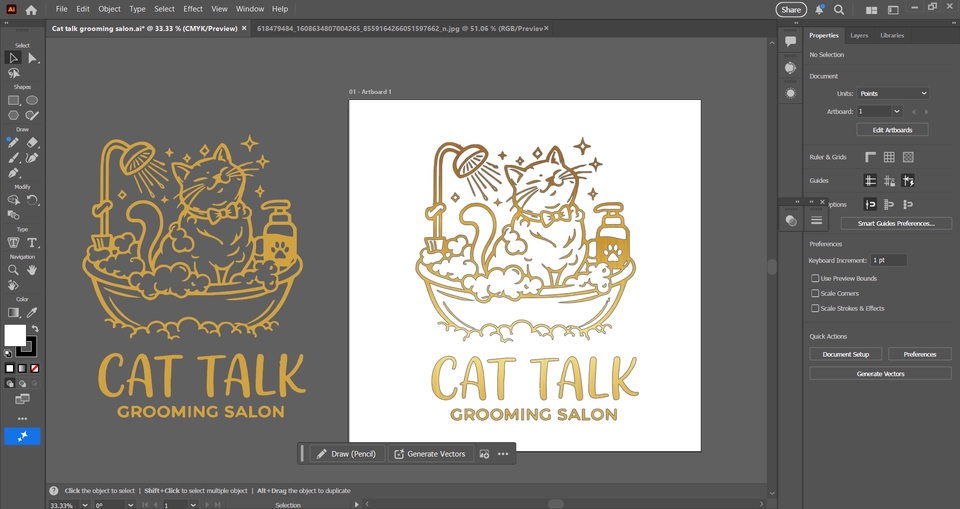Viewport: 960px width, 509px height.
Task: Check the Scale Corners option
Action: (815, 293)
